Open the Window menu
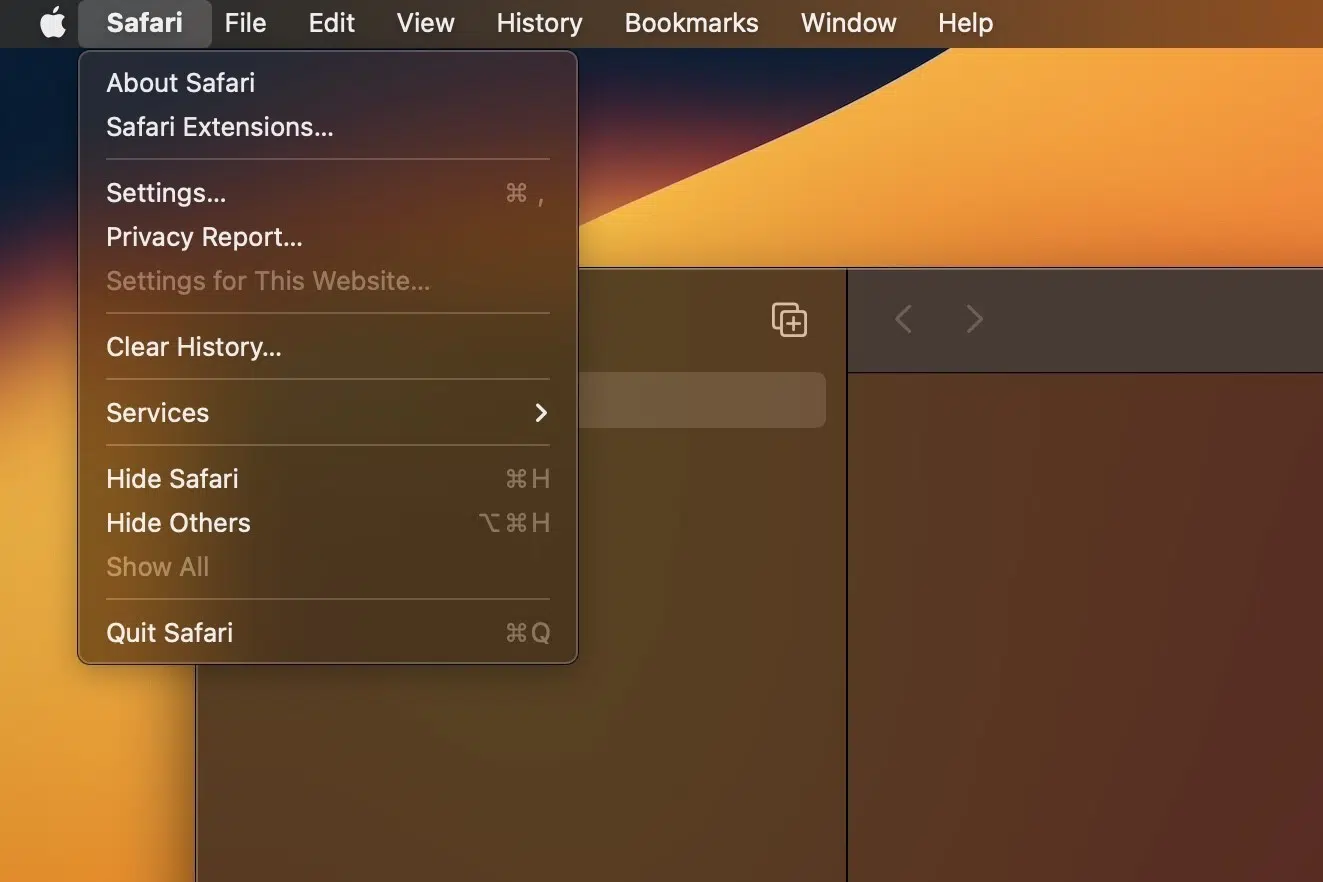The height and width of the screenshot is (882, 1323). 848,23
